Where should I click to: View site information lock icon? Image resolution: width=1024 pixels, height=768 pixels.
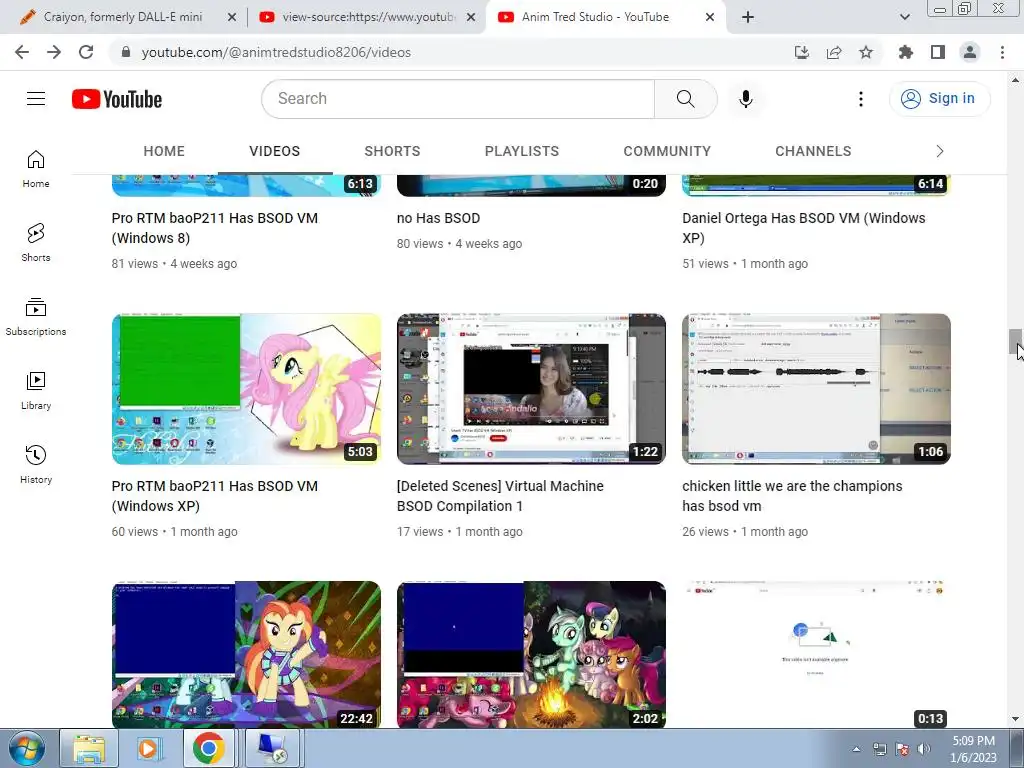click(126, 52)
